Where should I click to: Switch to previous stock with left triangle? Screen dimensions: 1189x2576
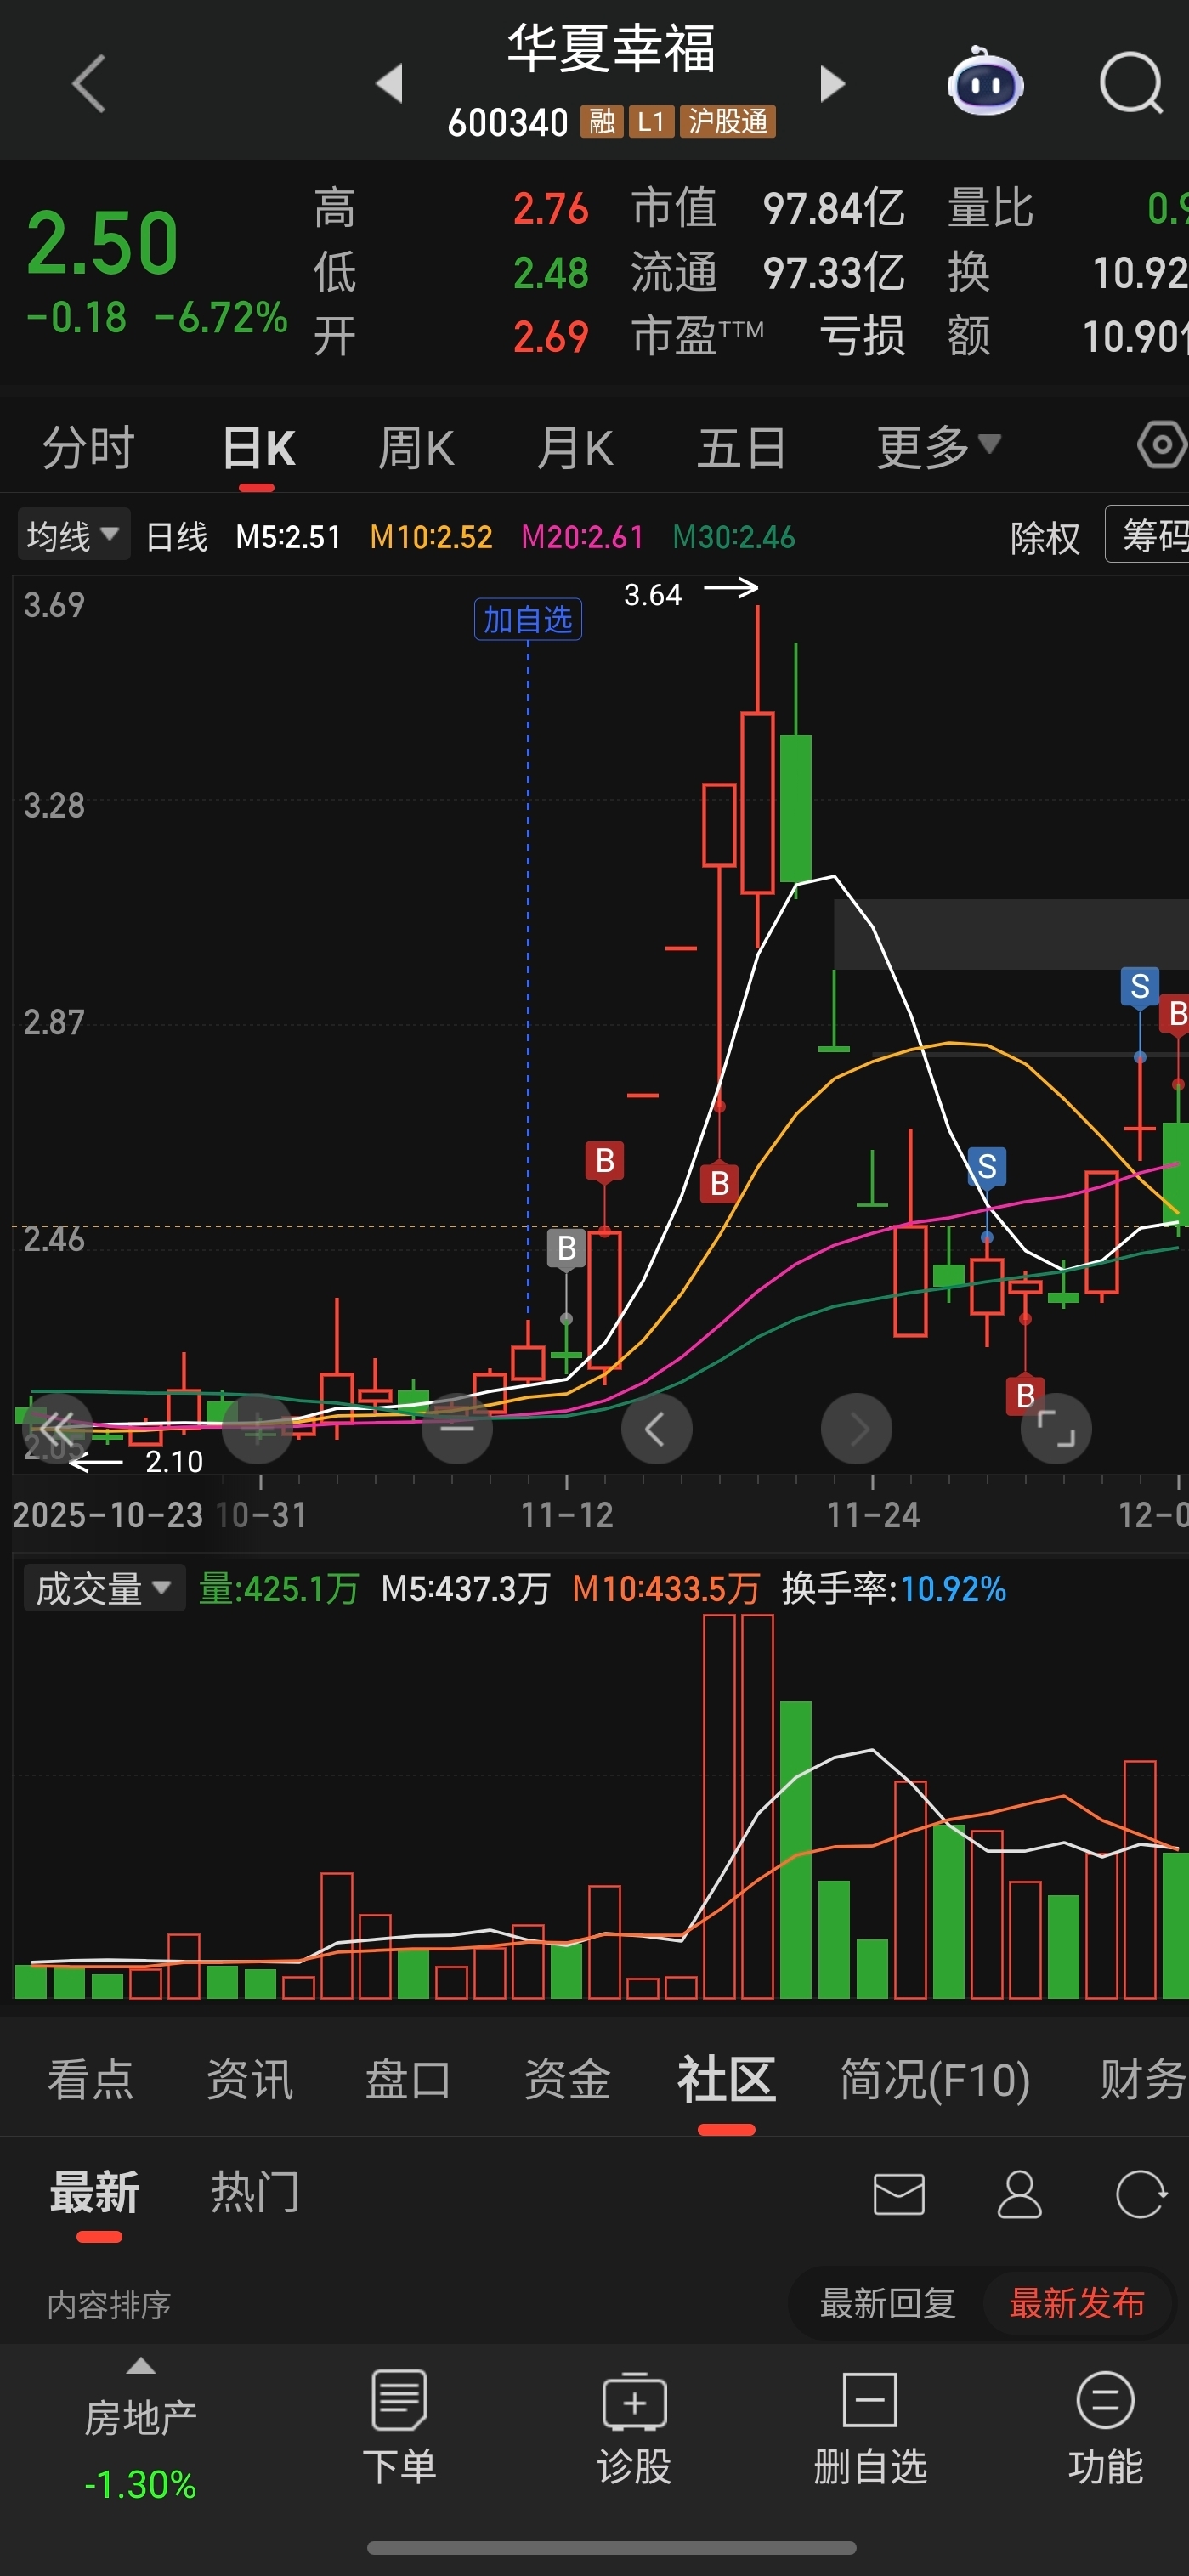click(x=389, y=83)
